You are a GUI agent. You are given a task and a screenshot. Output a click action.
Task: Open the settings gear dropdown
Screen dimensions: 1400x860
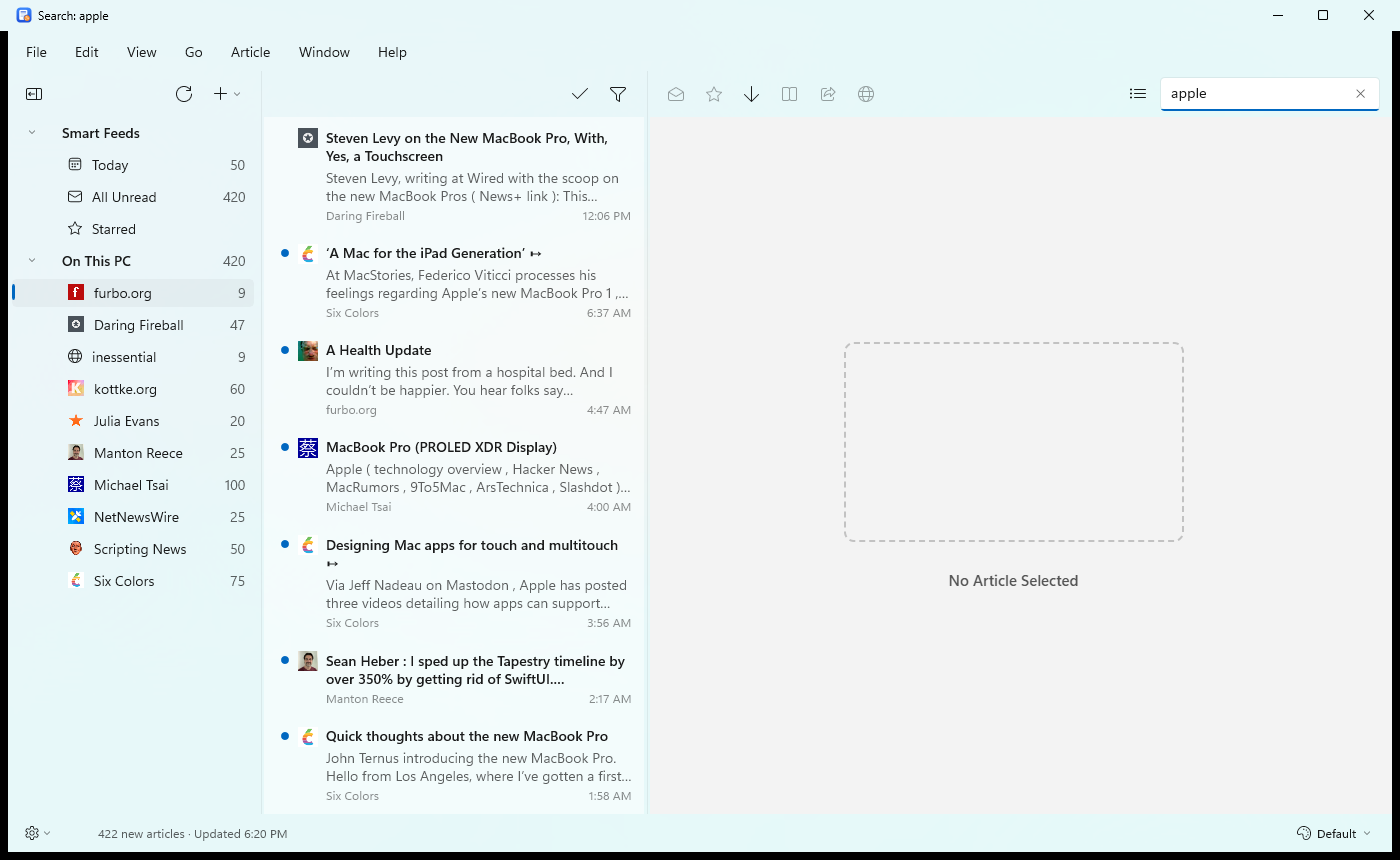click(x=38, y=833)
